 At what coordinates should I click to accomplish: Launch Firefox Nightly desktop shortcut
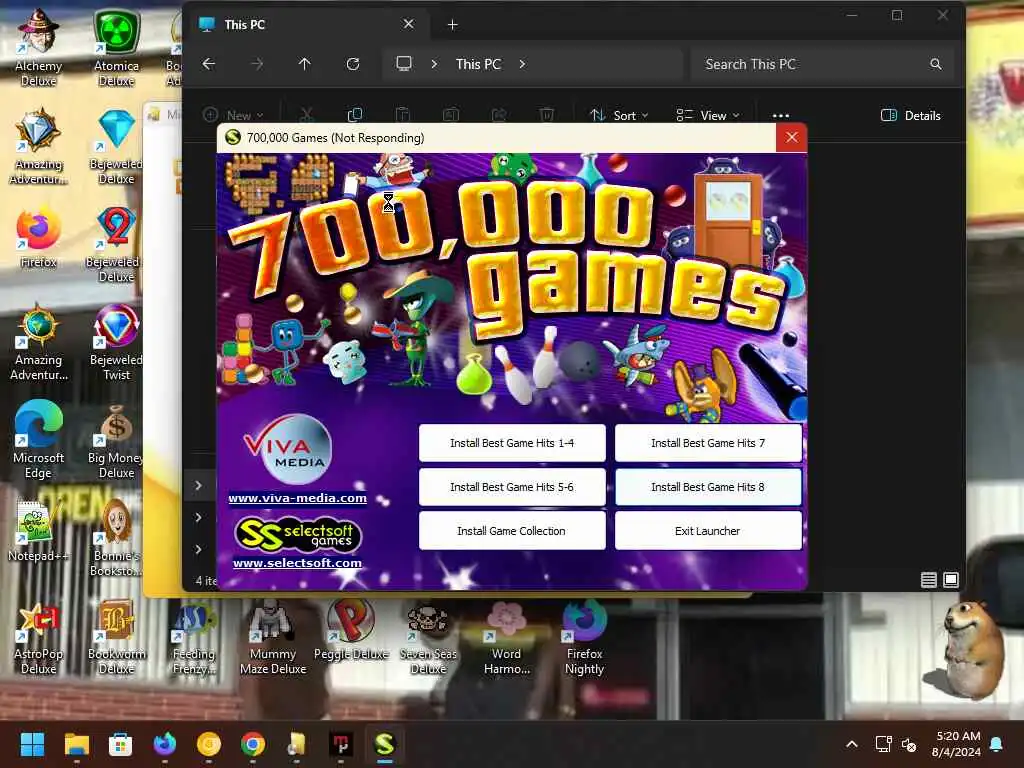584,637
